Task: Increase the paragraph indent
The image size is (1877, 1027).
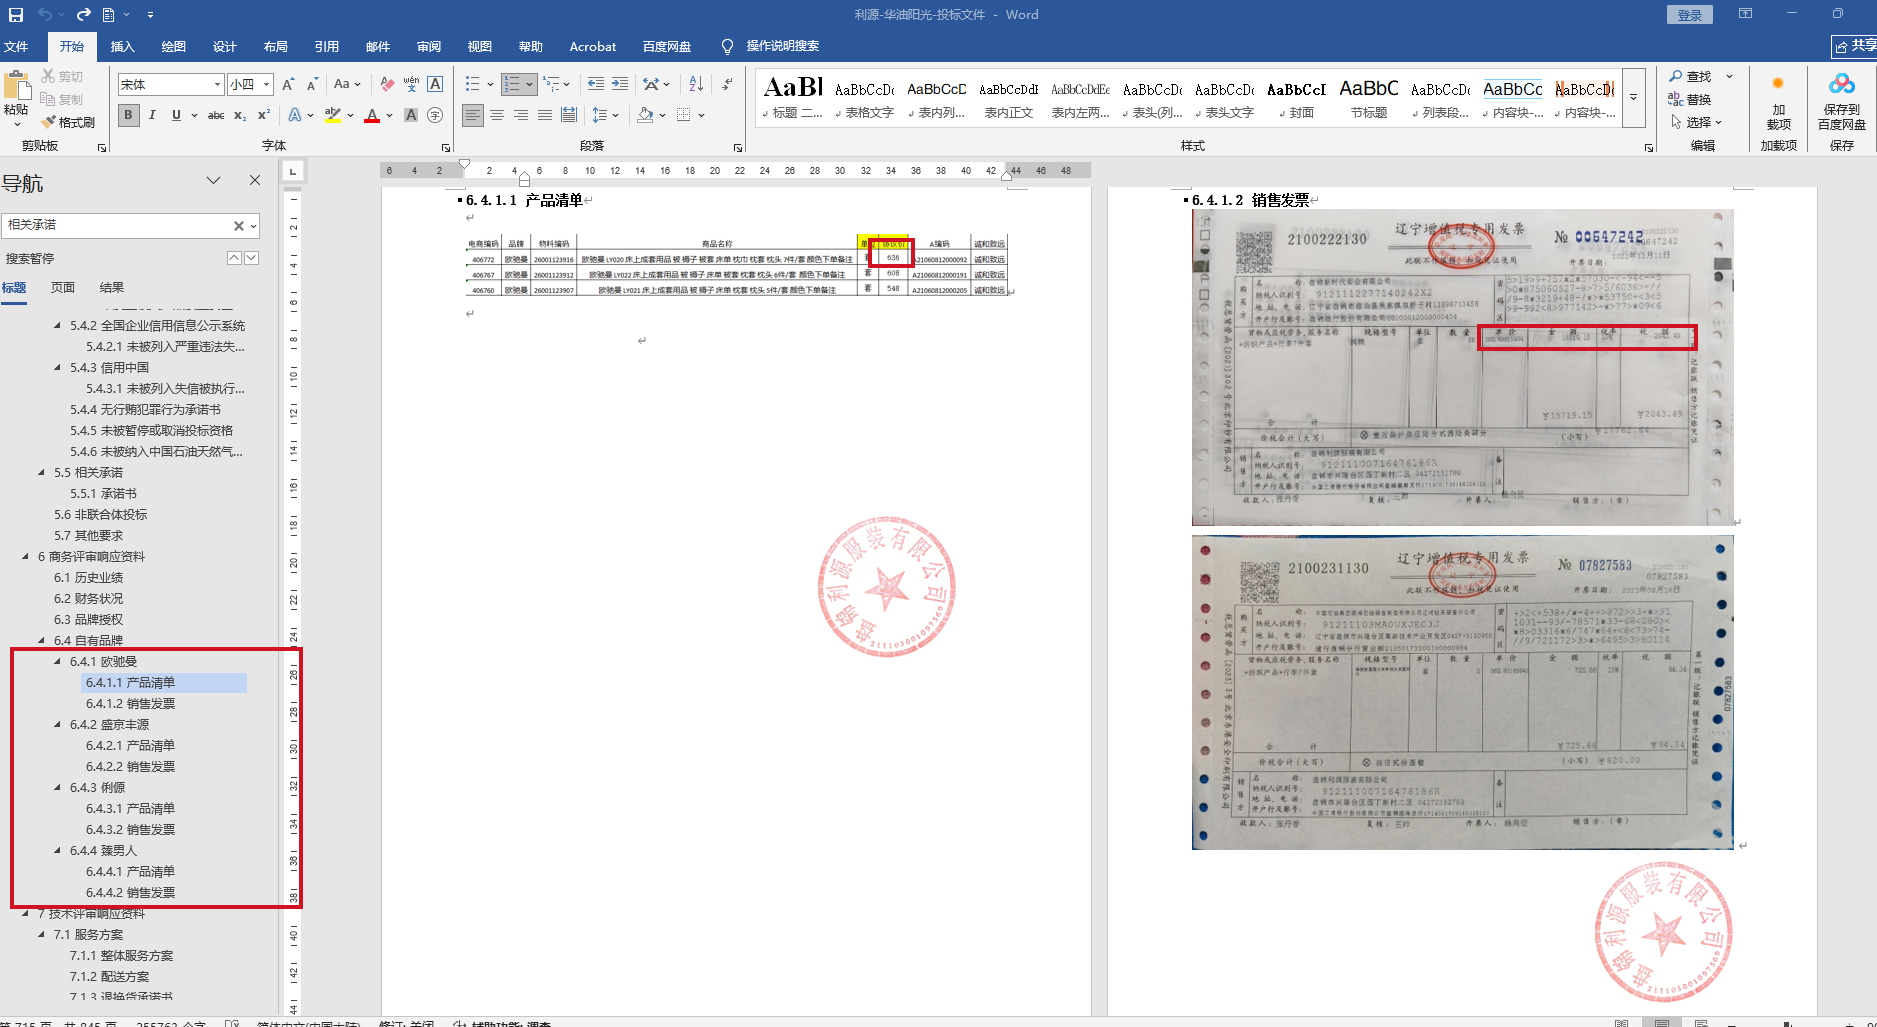Action: pos(620,84)
